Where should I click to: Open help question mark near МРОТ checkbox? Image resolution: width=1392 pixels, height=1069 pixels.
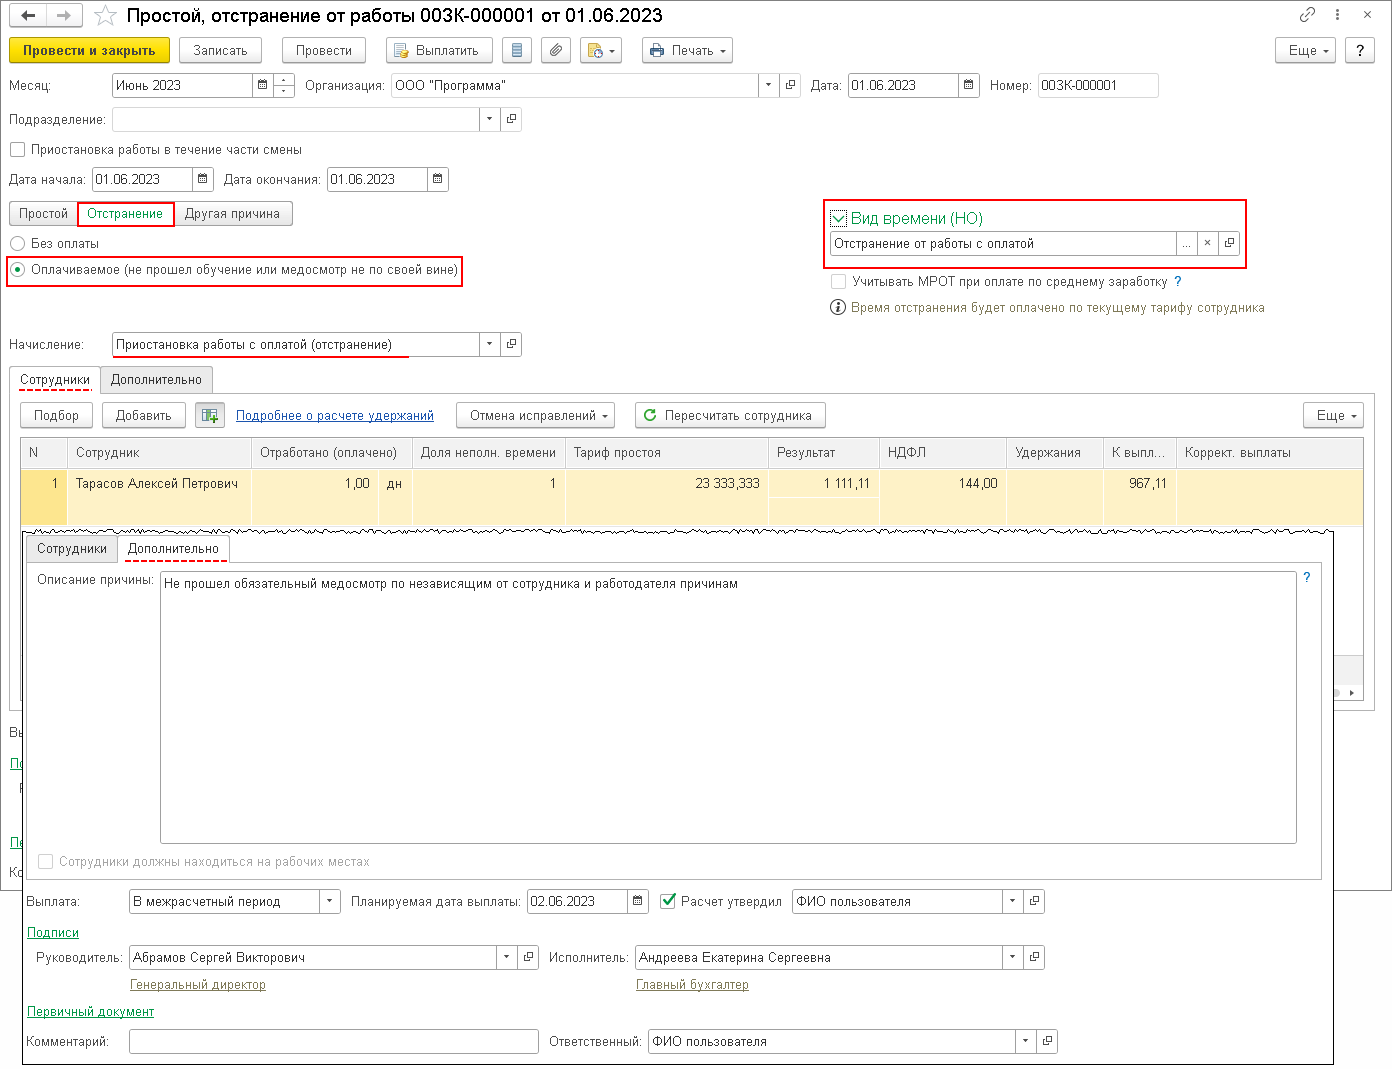[1178, 281]
